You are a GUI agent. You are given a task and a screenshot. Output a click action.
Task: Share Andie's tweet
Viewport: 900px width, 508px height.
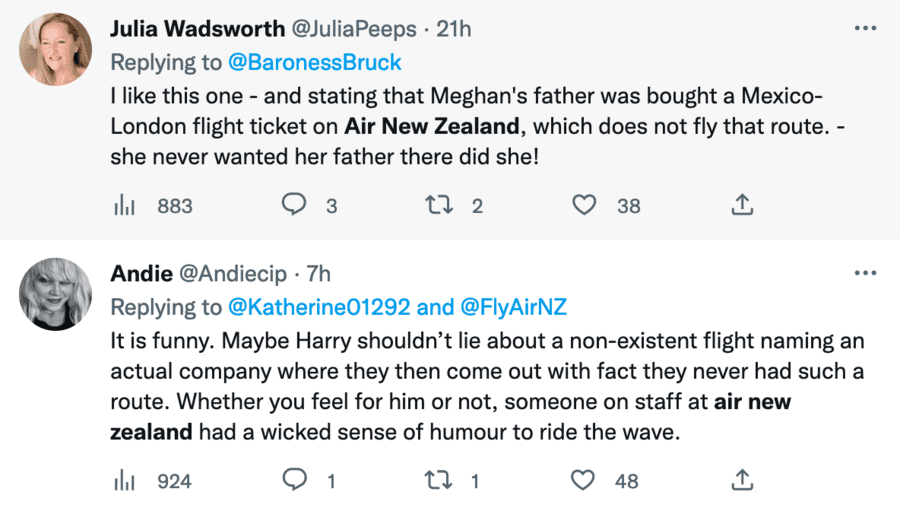pos(741,481)
